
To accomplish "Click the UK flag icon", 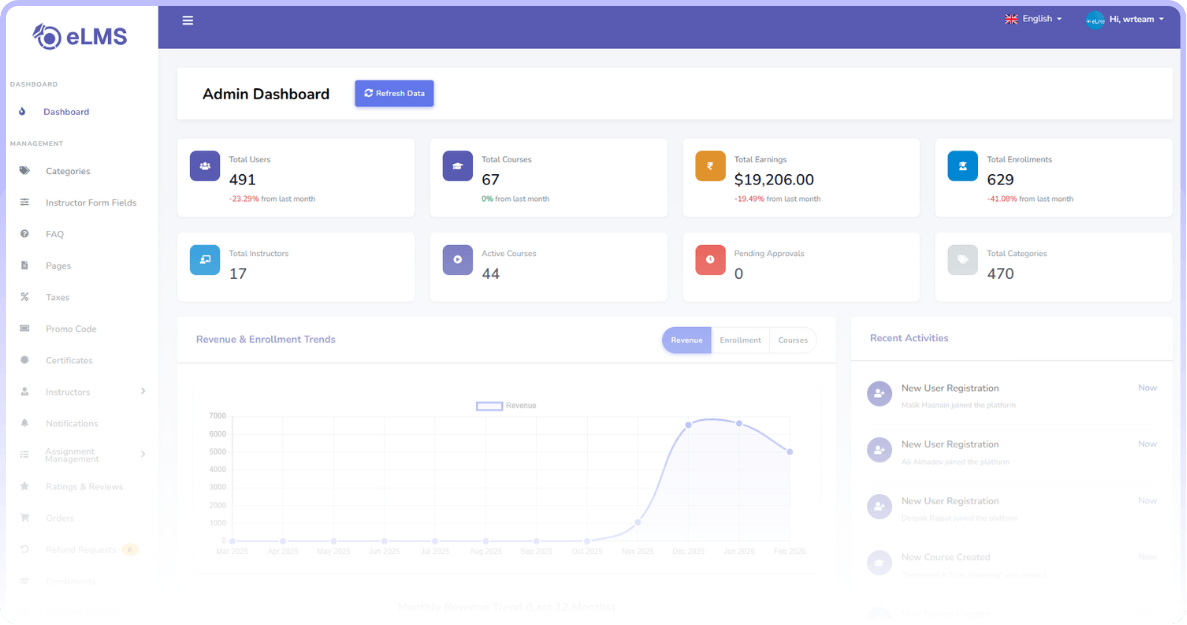I will tap(1011, 19).
